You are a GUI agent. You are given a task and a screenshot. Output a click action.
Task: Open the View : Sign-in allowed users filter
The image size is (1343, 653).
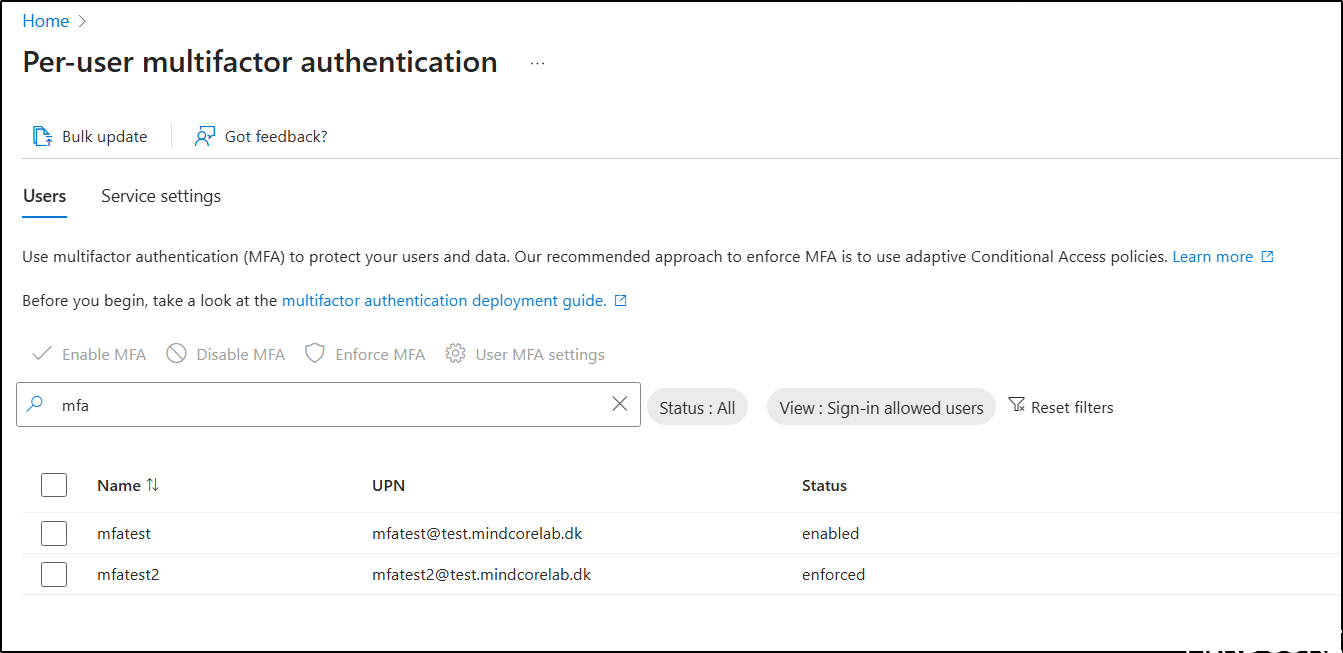(x=880, y=406)
